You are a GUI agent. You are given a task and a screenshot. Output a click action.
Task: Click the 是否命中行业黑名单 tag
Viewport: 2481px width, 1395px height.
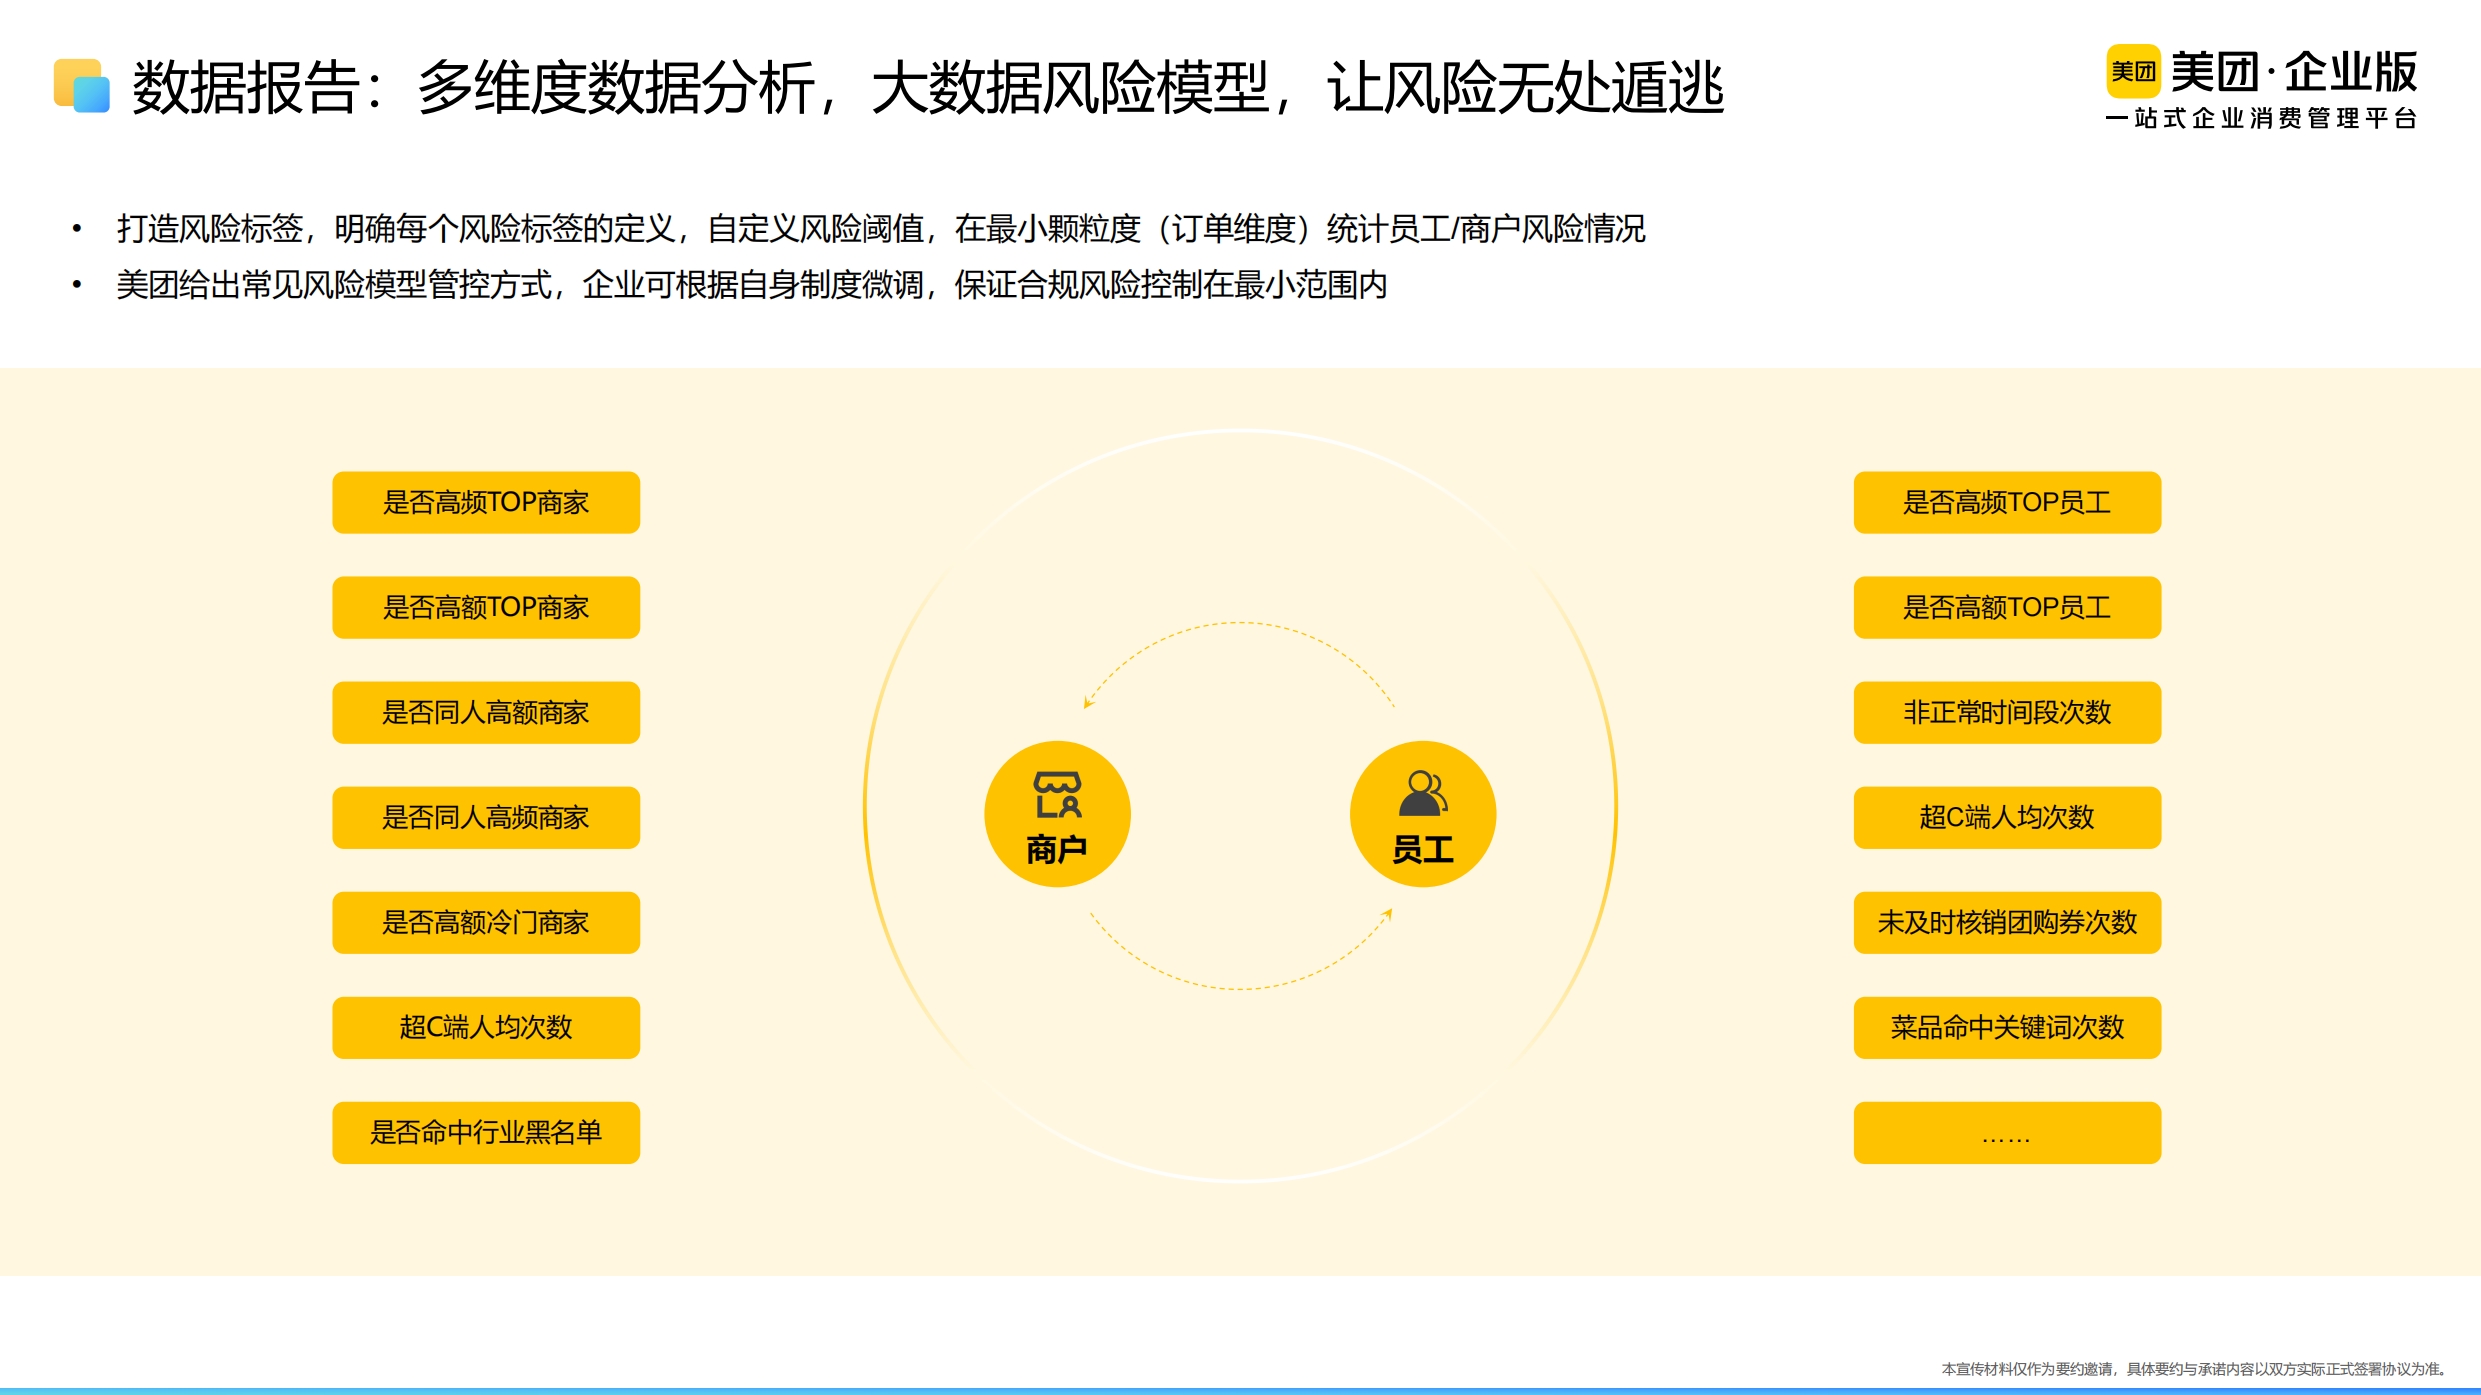(x=486, y=1132)
